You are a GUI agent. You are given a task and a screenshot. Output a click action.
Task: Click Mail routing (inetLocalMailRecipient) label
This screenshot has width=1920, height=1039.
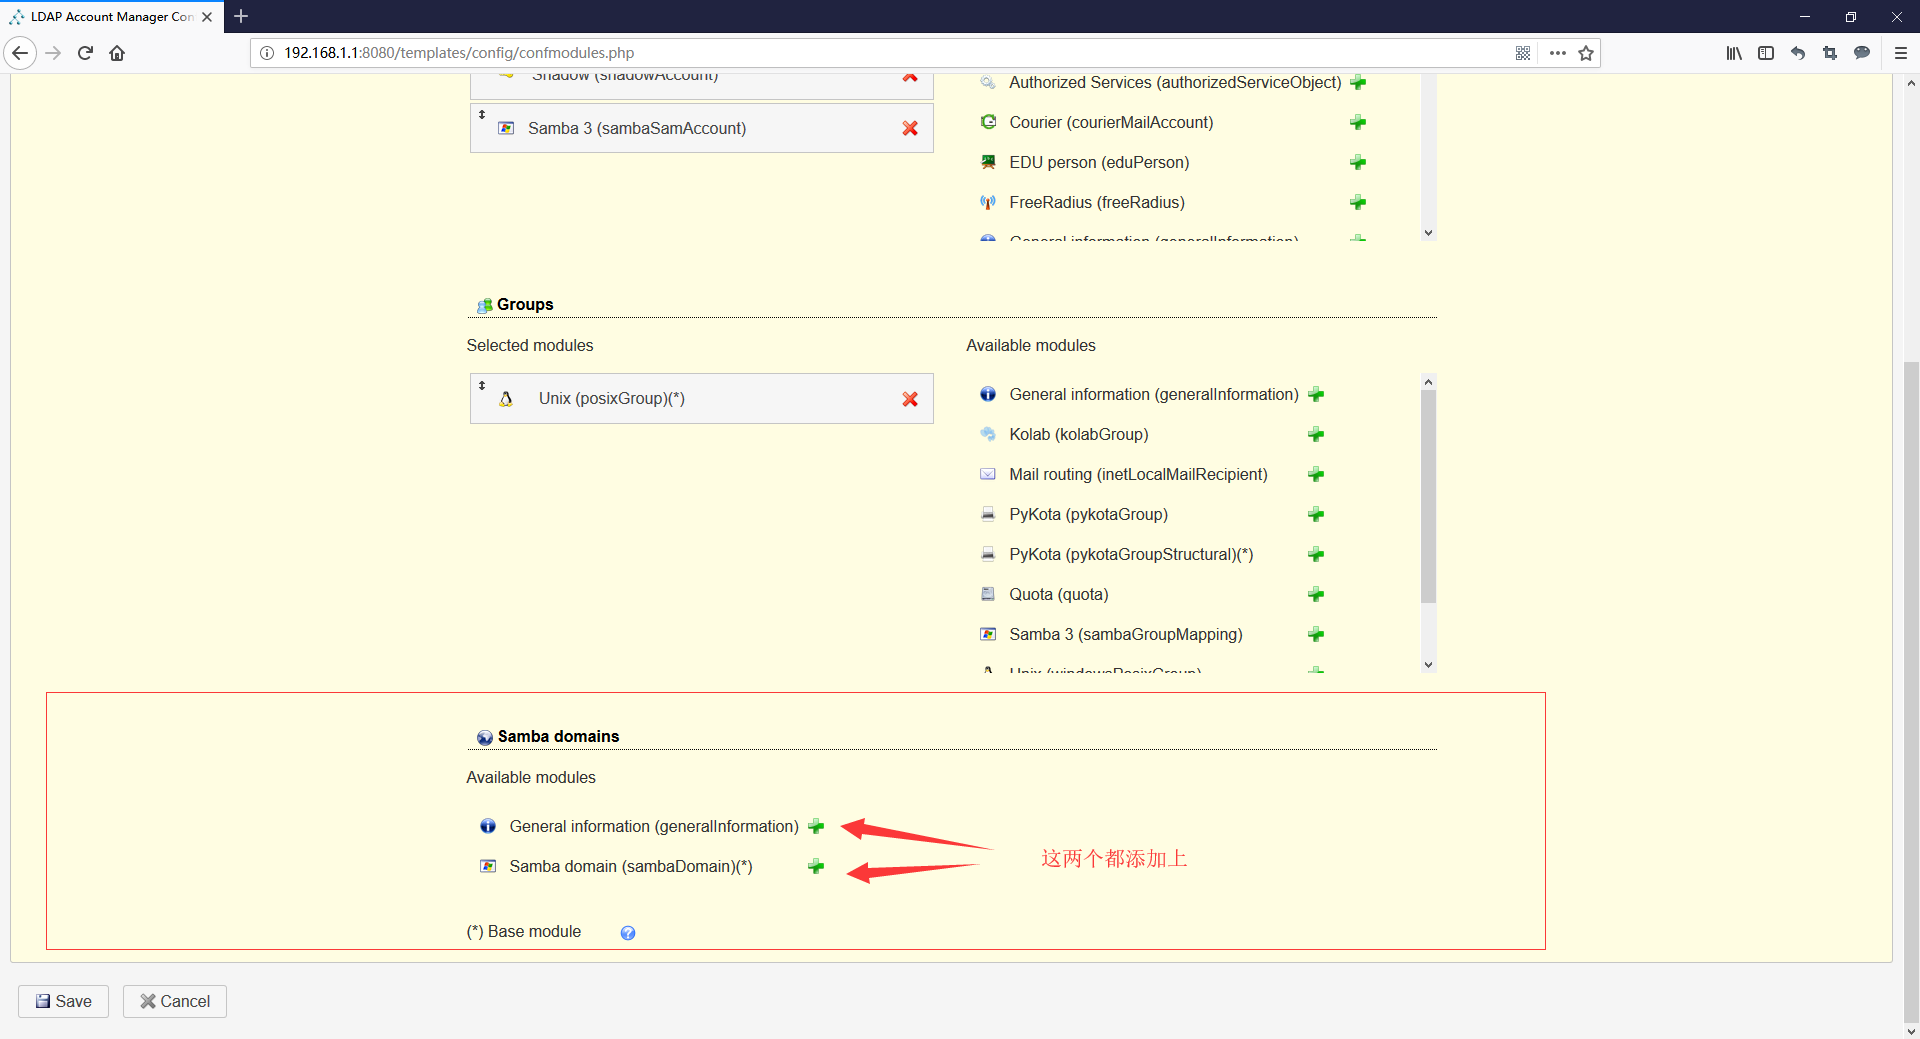click(x=1138, y=474)
